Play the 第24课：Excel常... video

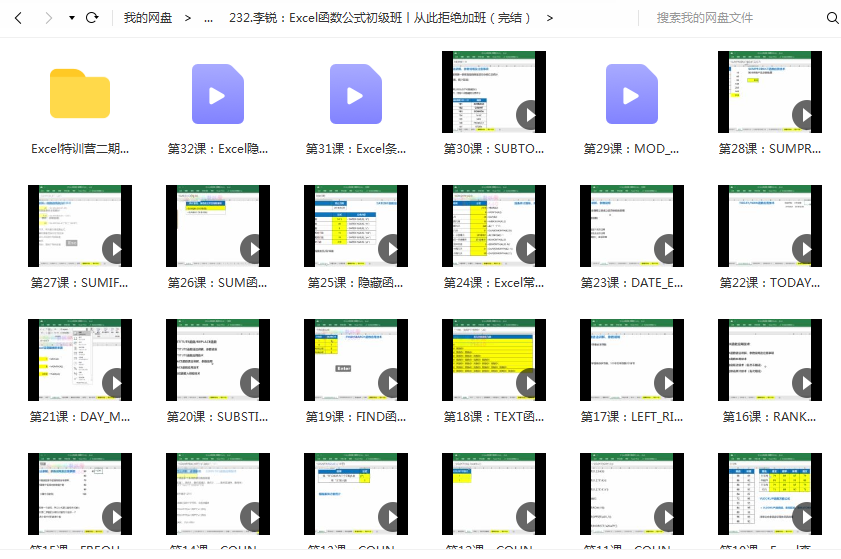click(x=494, y=226)
